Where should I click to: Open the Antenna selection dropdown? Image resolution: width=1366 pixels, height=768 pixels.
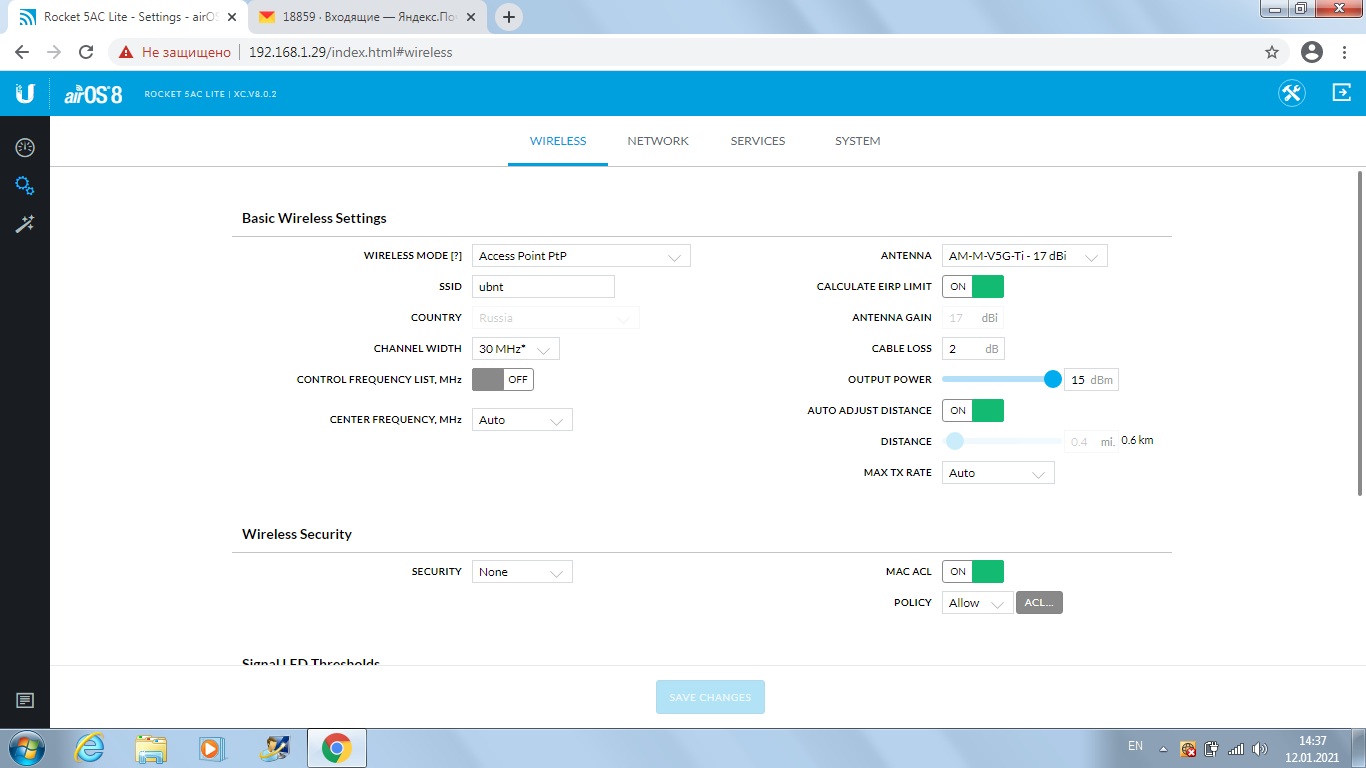point(1025,256)
